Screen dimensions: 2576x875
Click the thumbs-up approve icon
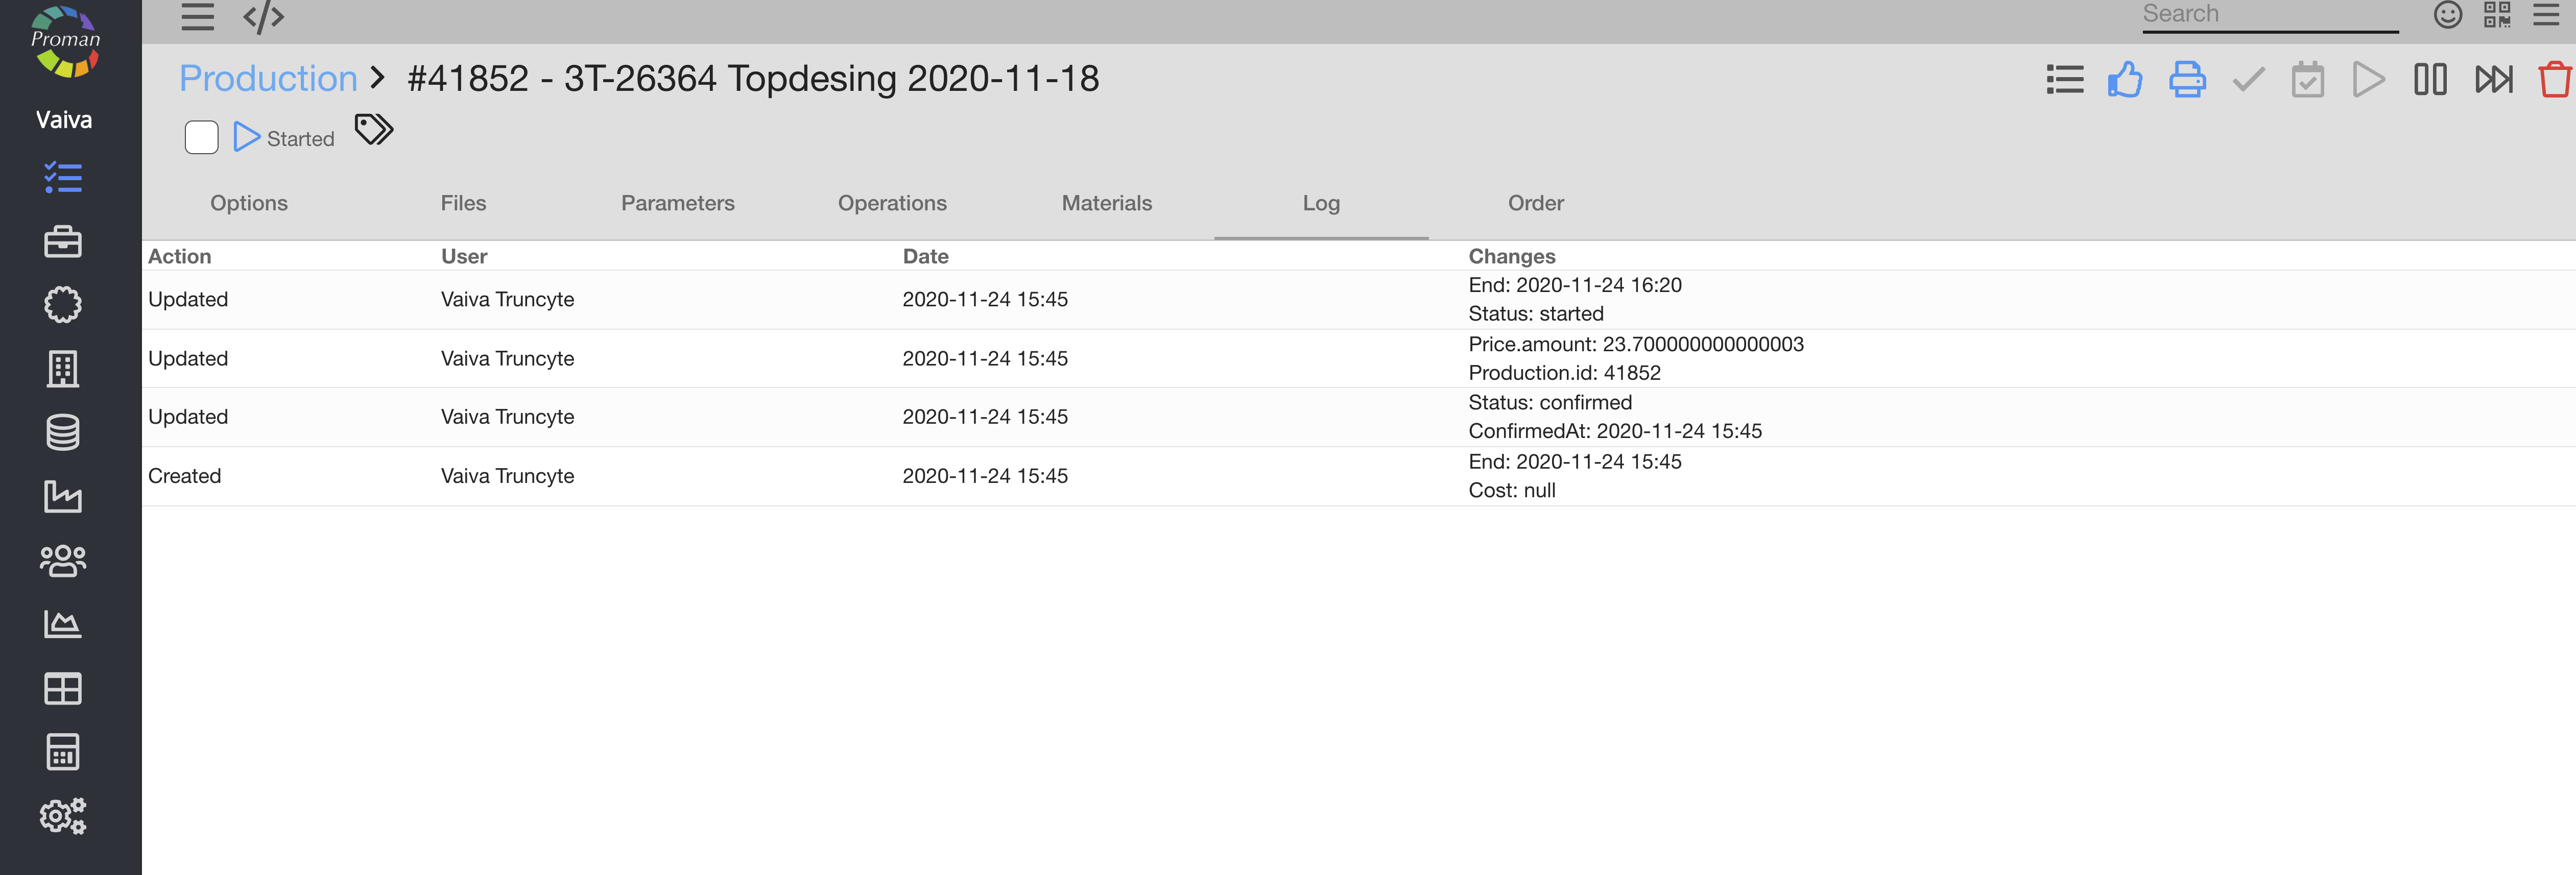pos(2125,80)
